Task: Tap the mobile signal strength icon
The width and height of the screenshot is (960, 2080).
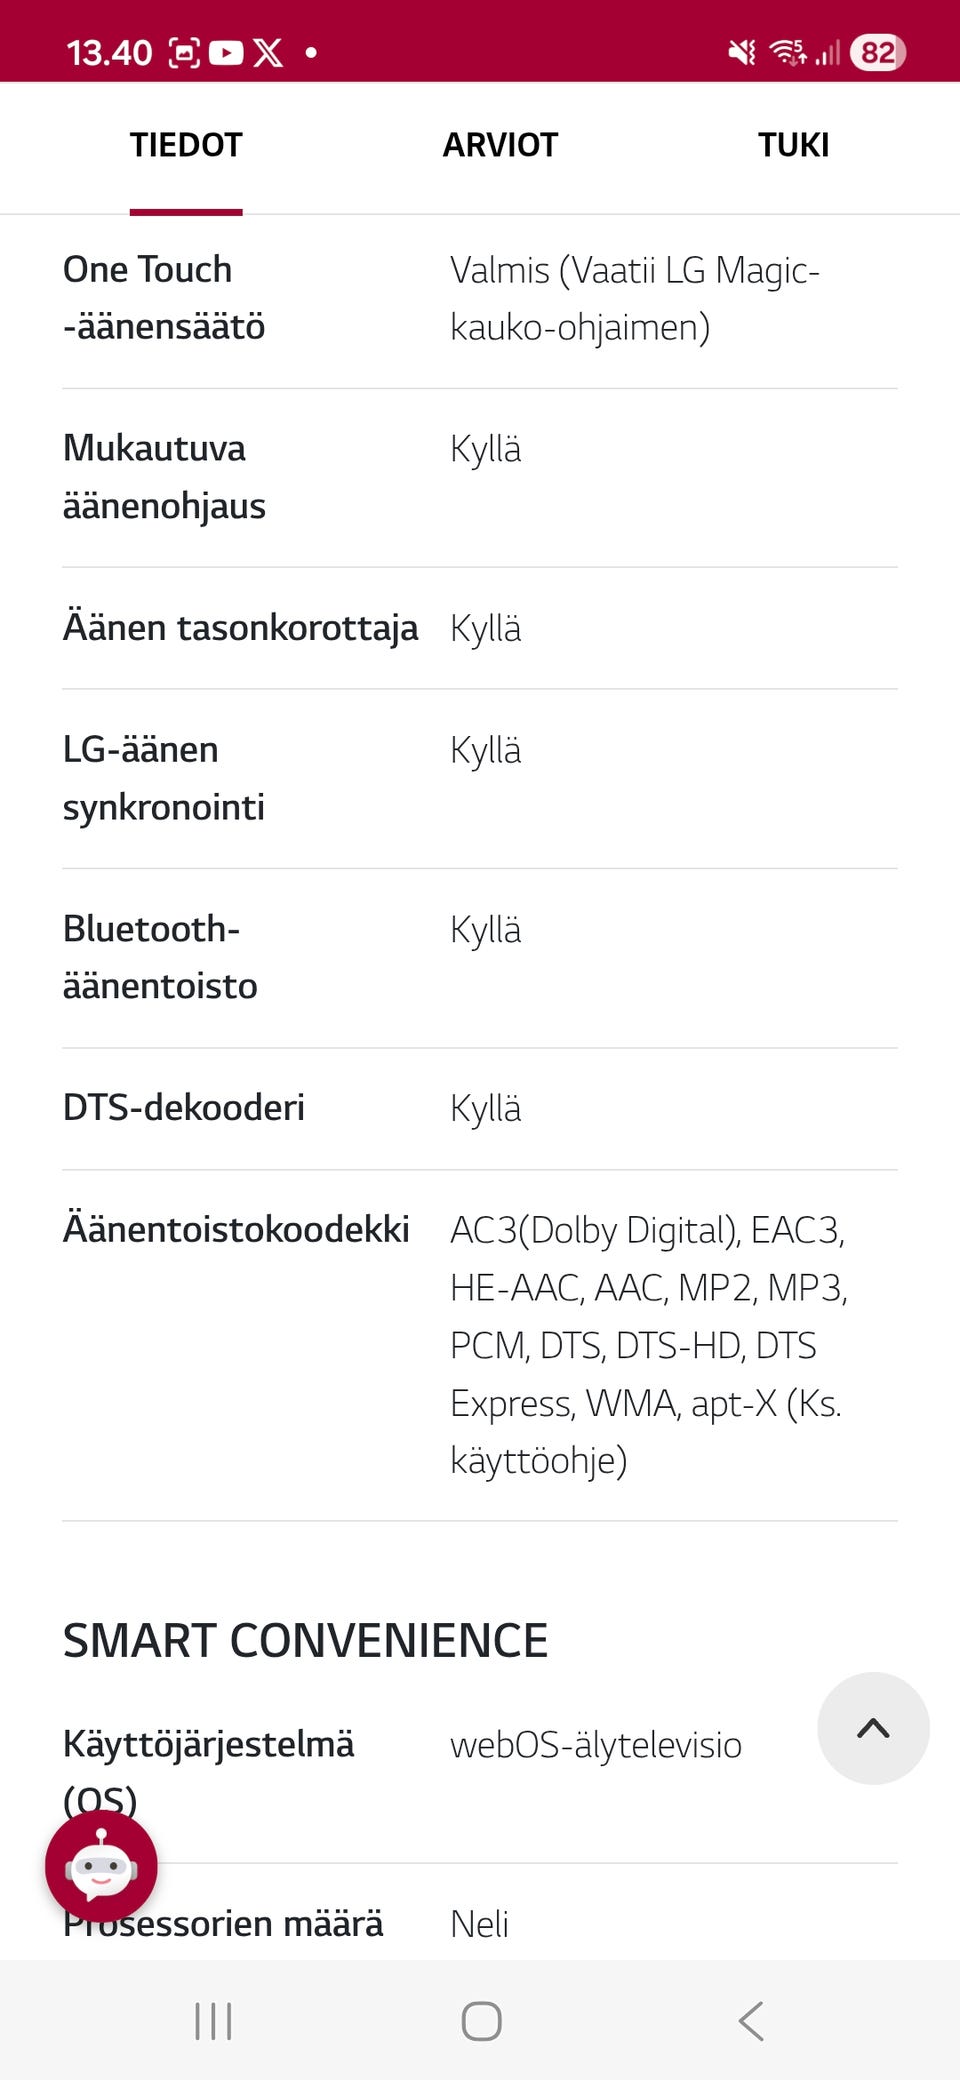Action: coord(827,52)
